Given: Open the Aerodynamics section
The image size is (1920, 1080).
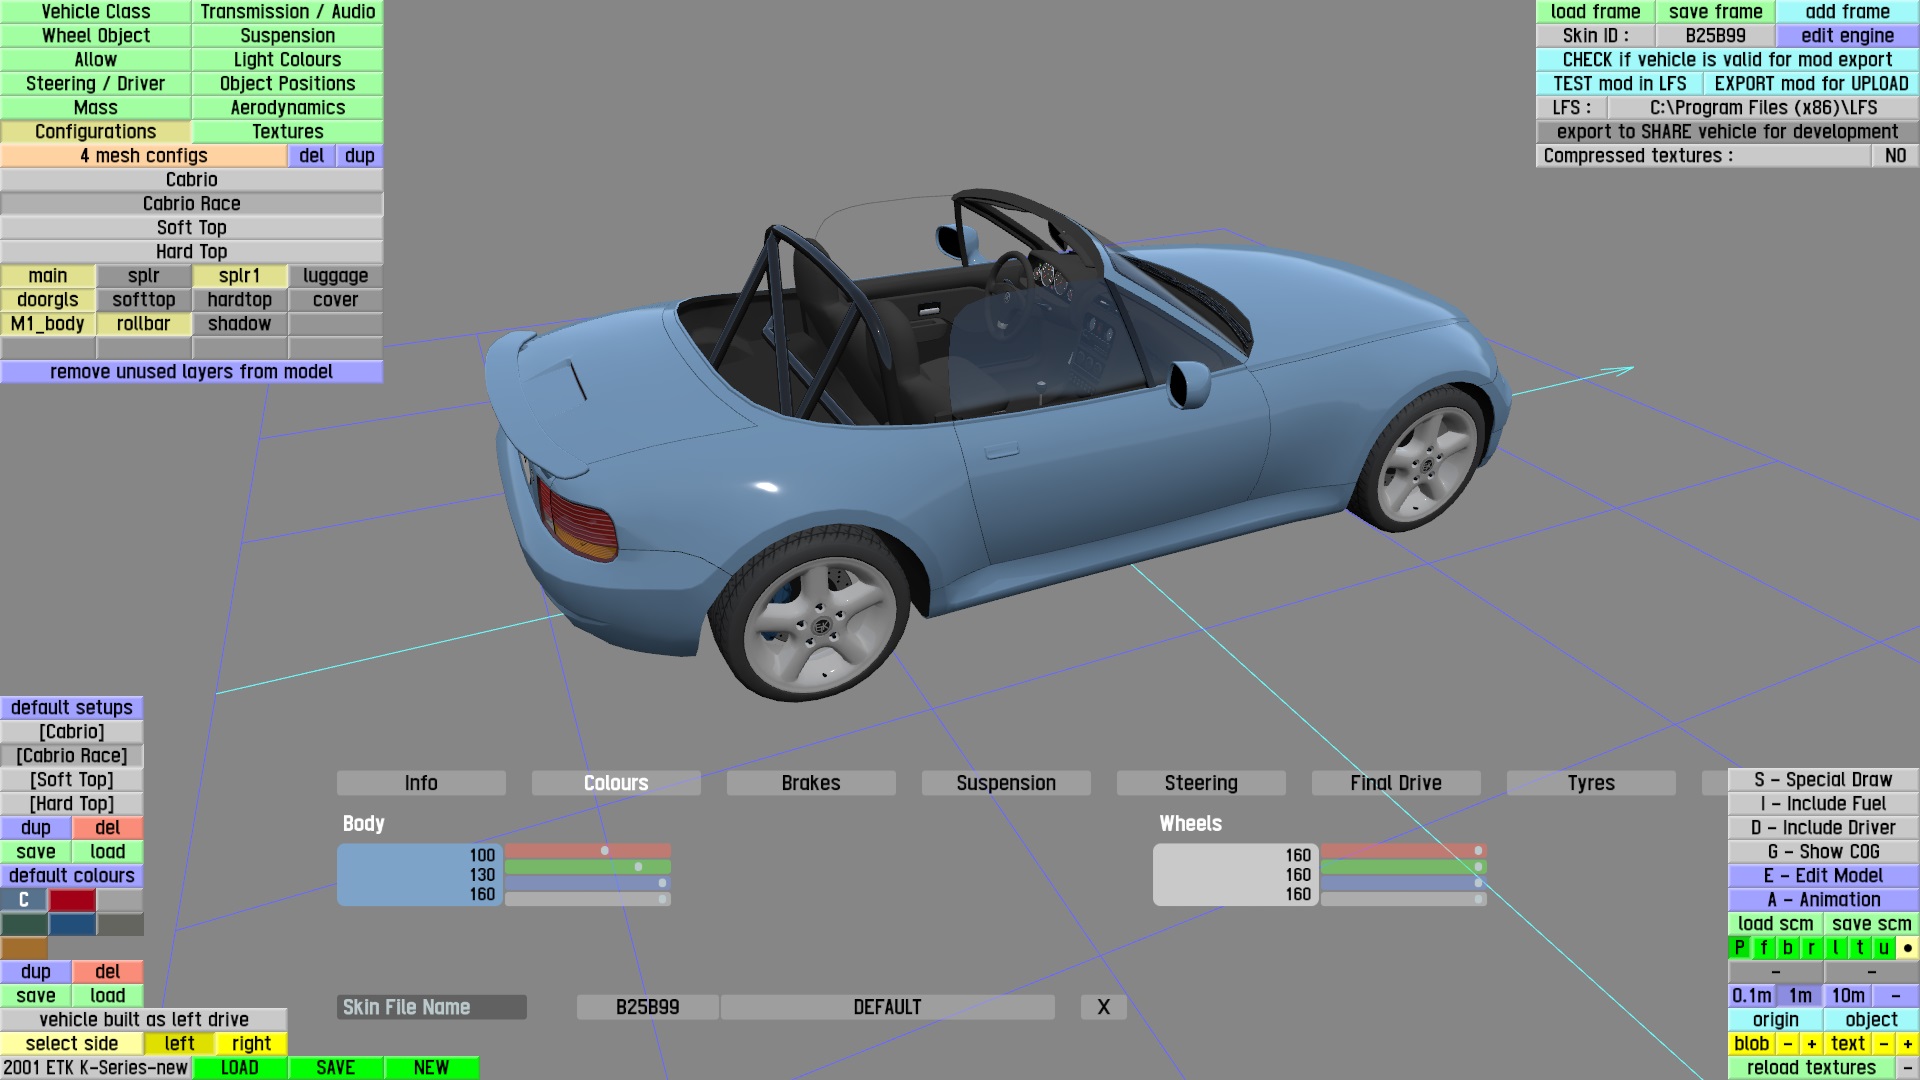Looking at the screenshot, I should (287, 107).
